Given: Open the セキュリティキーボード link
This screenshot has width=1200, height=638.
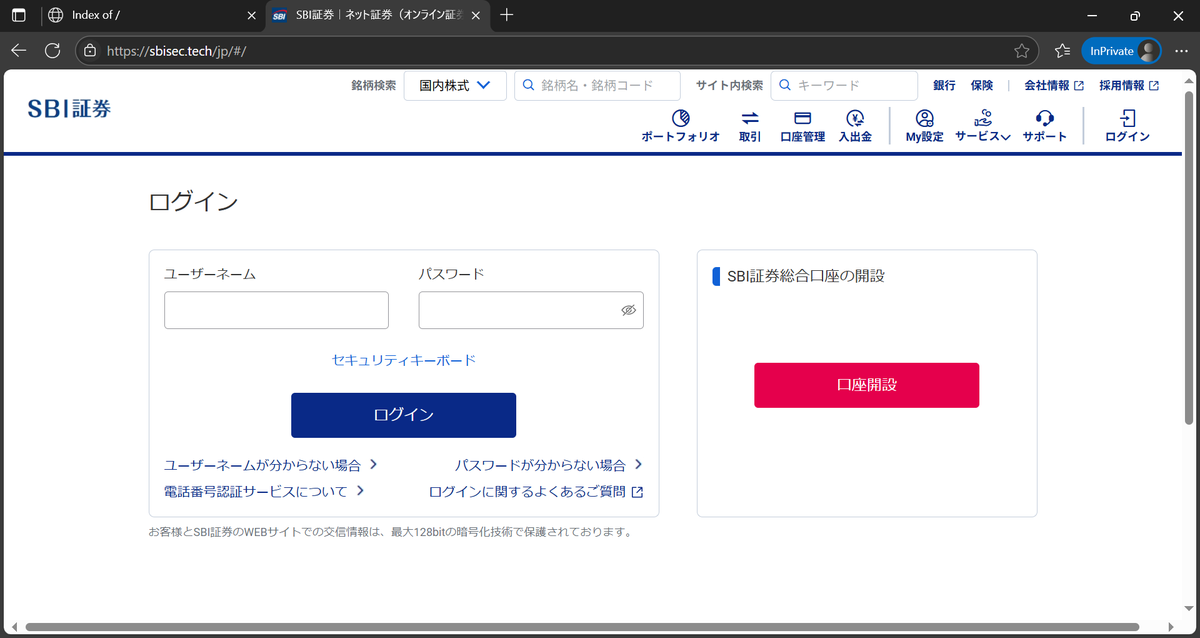Looking at the screenshot, I should (403, 360).
